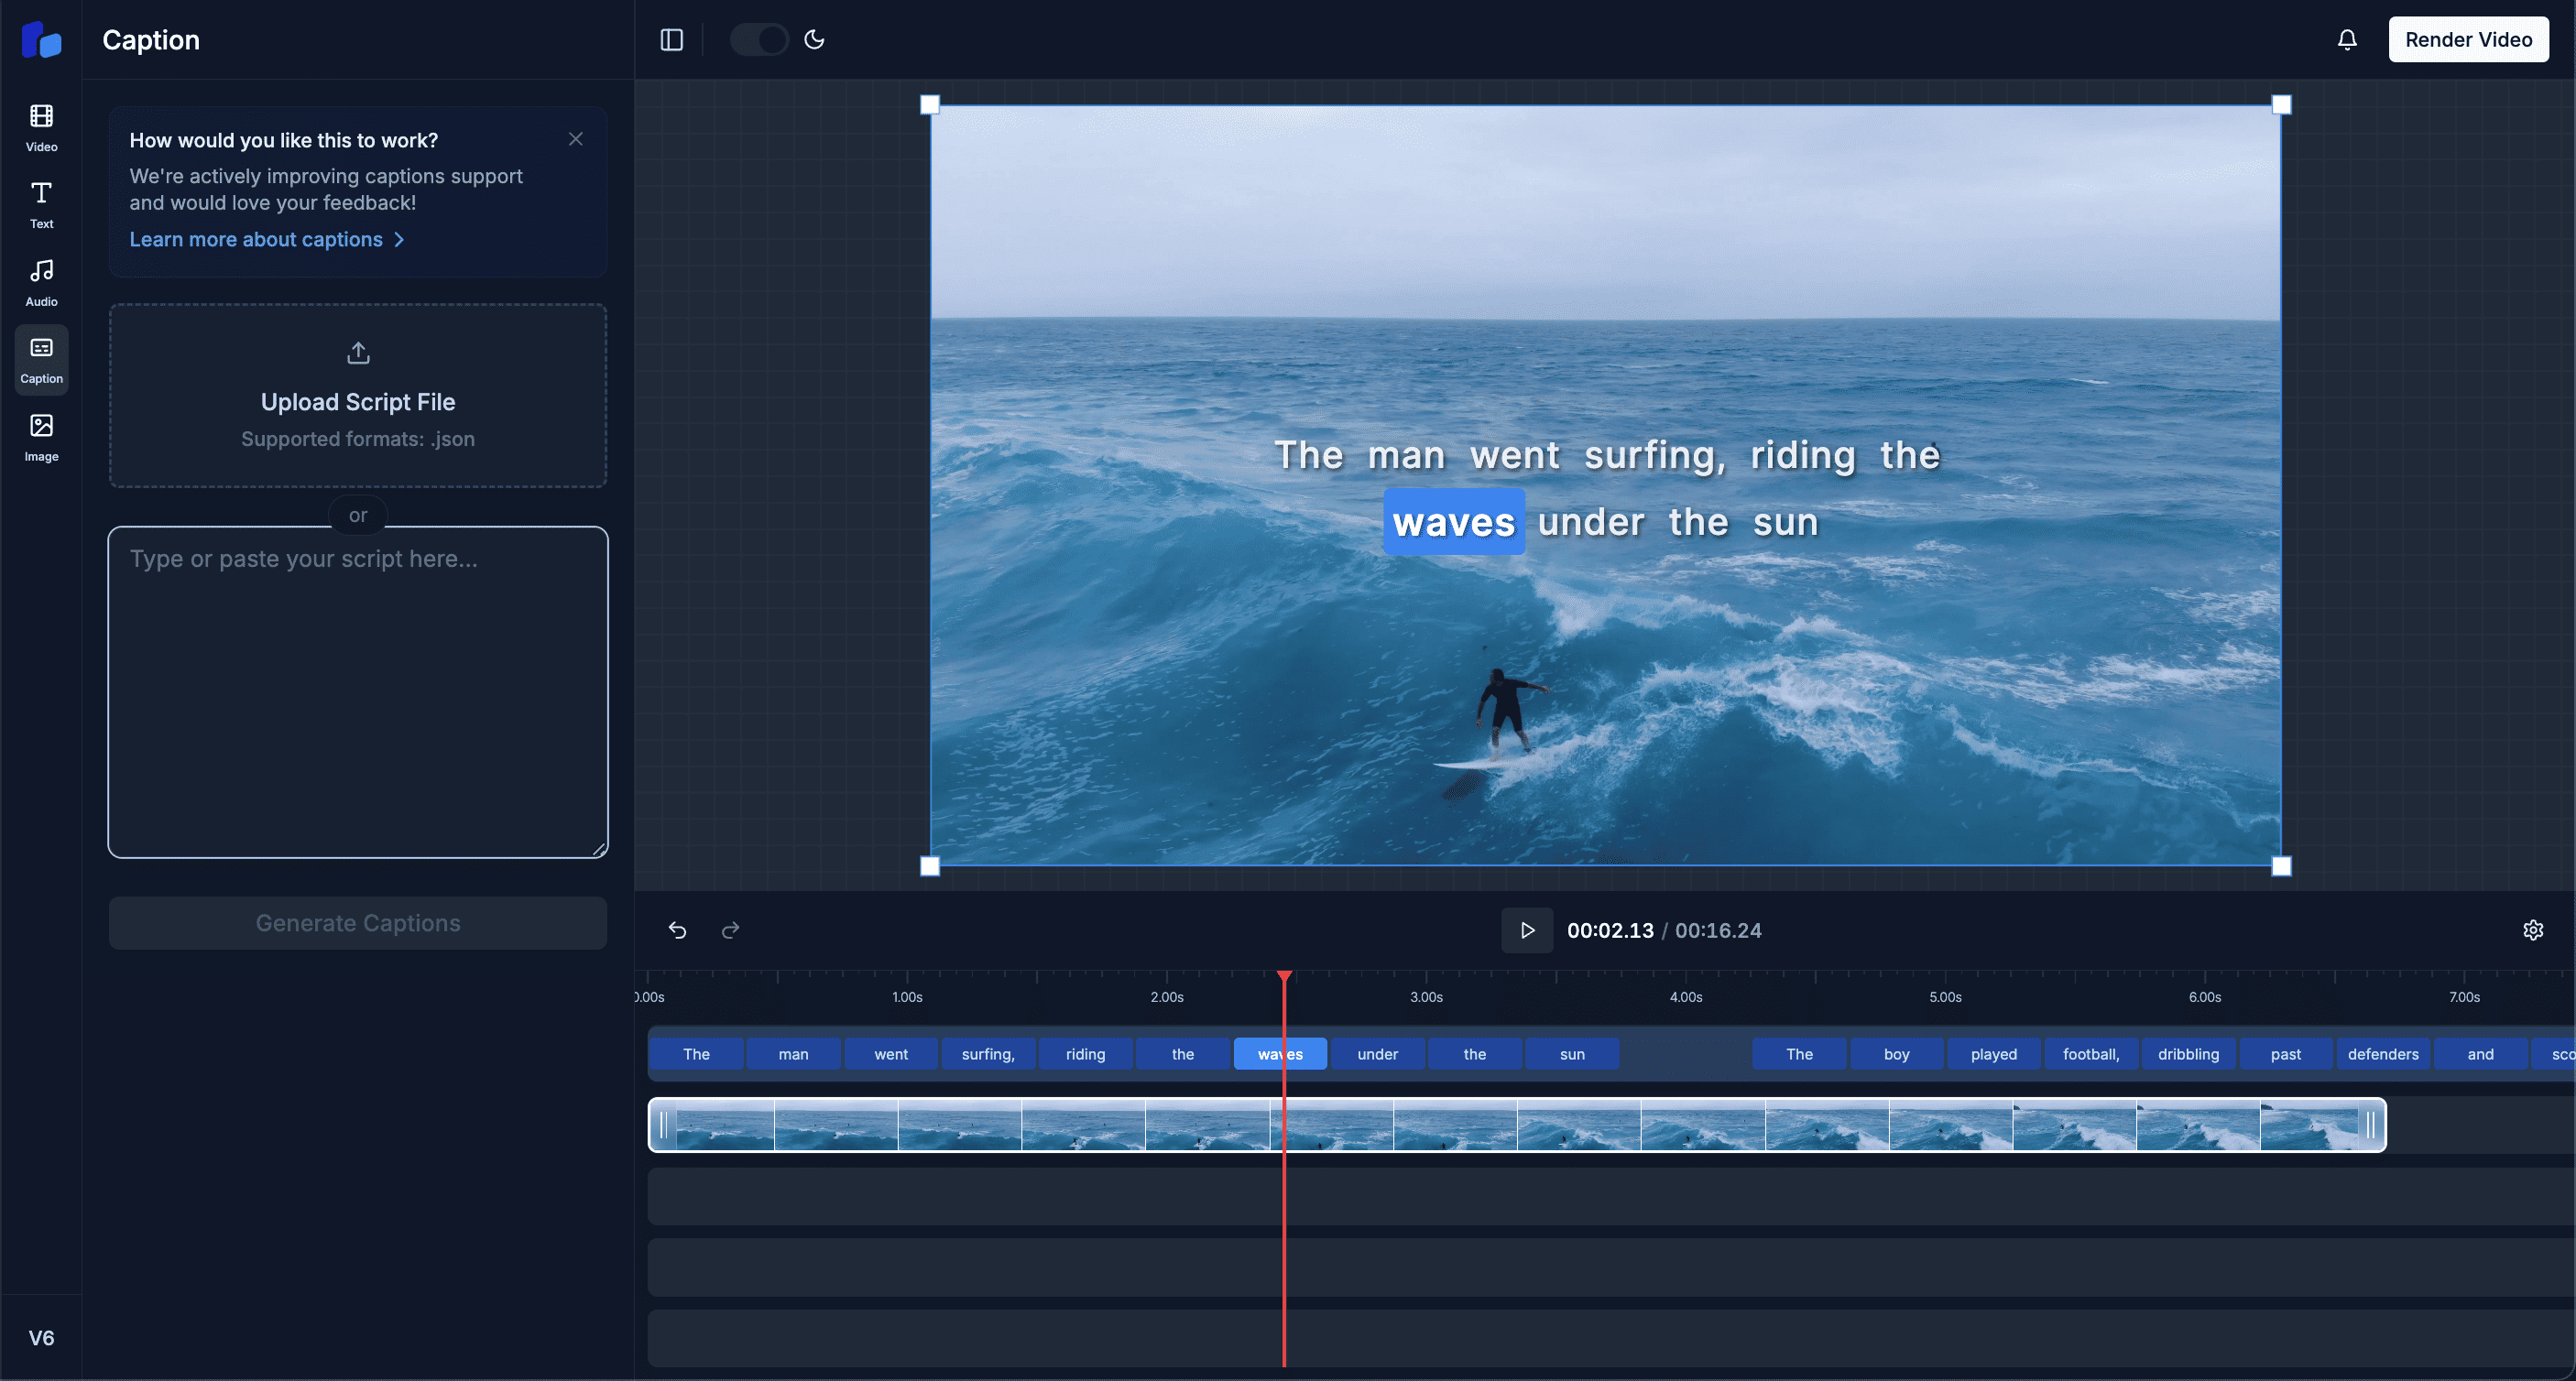Open supported formats dropdown for upload
This screenshot has height=1381, width=2576.
[x=358, y=440]
